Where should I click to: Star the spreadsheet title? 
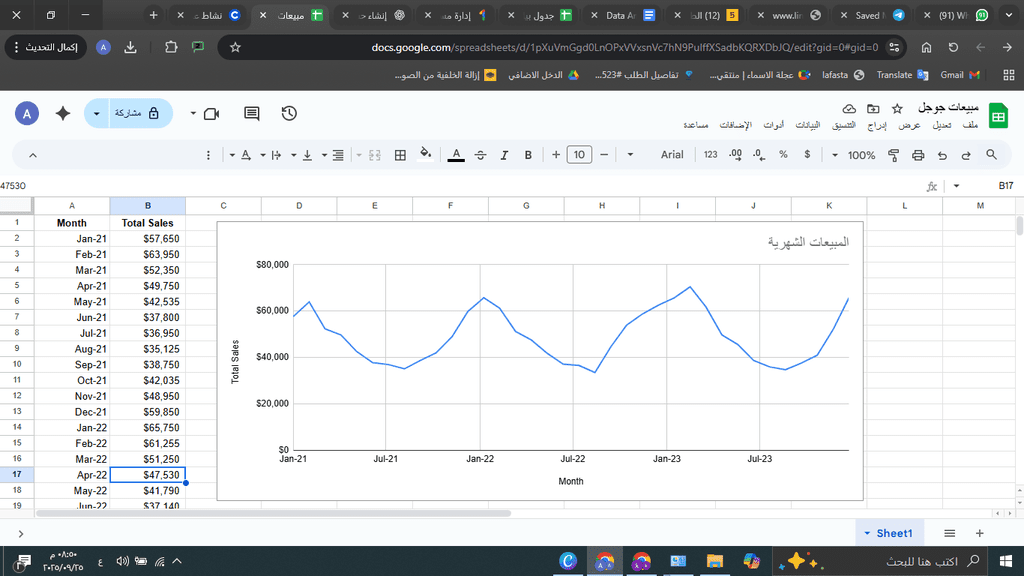coord(897,108)
